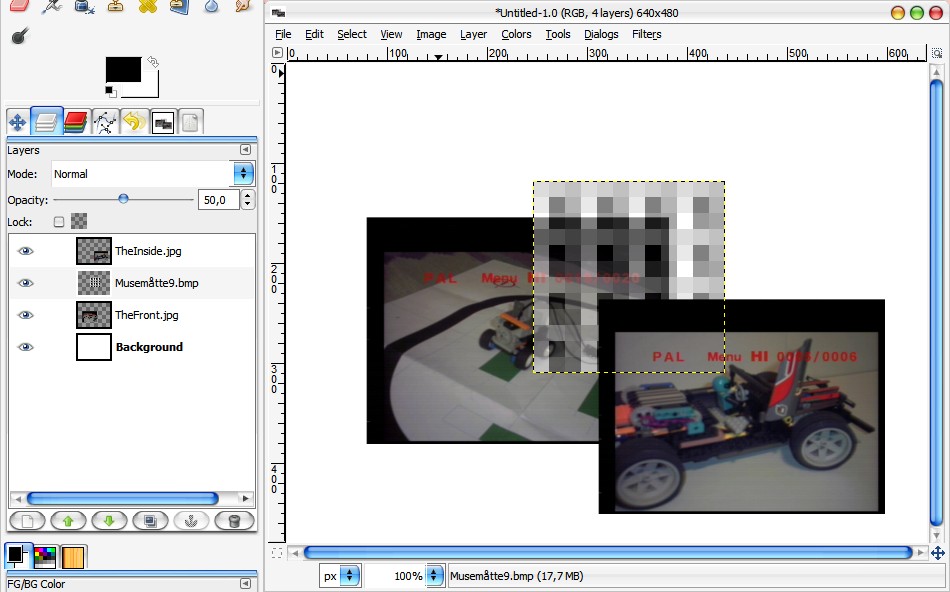Anchor the floating layer
The width and height of the screenshot is (950, 592).
click(x=191, y=520)
